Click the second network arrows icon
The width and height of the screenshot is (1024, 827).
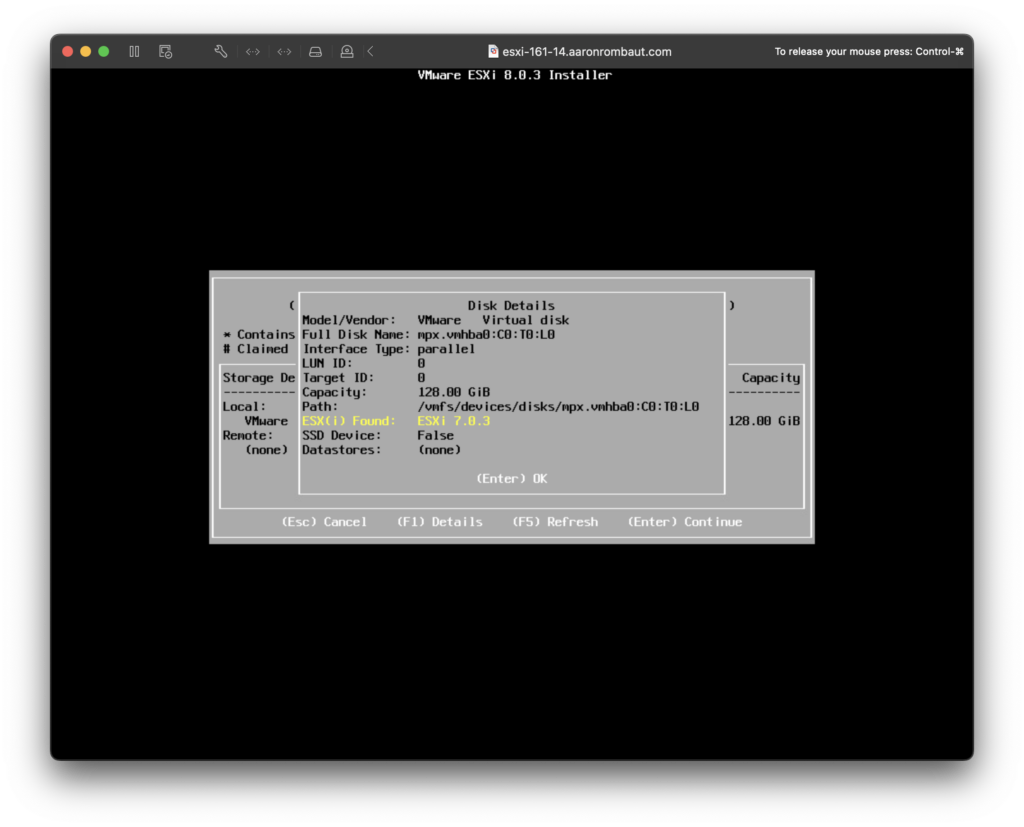pyautogui.click(x=284, y=51)
